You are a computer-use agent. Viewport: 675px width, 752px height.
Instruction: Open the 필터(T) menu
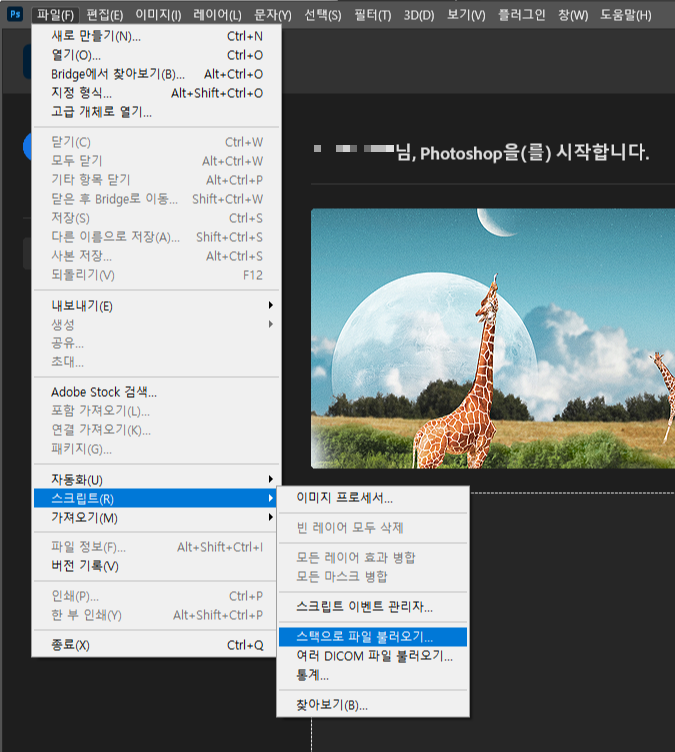[x=373, y=15]
